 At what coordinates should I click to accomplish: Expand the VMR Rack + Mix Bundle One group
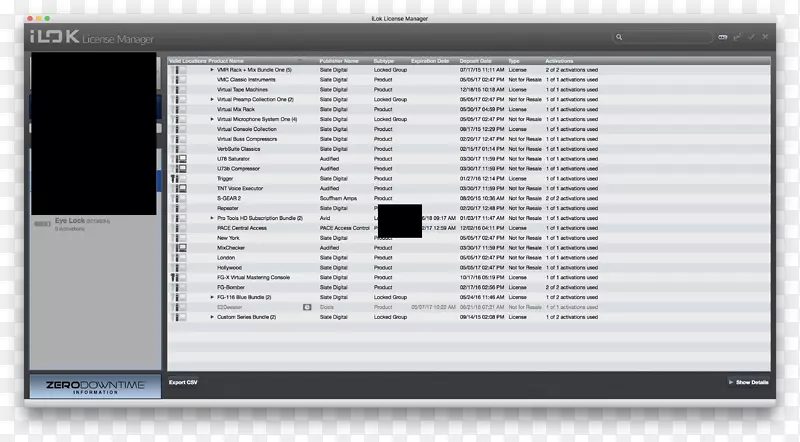(212, 70)
